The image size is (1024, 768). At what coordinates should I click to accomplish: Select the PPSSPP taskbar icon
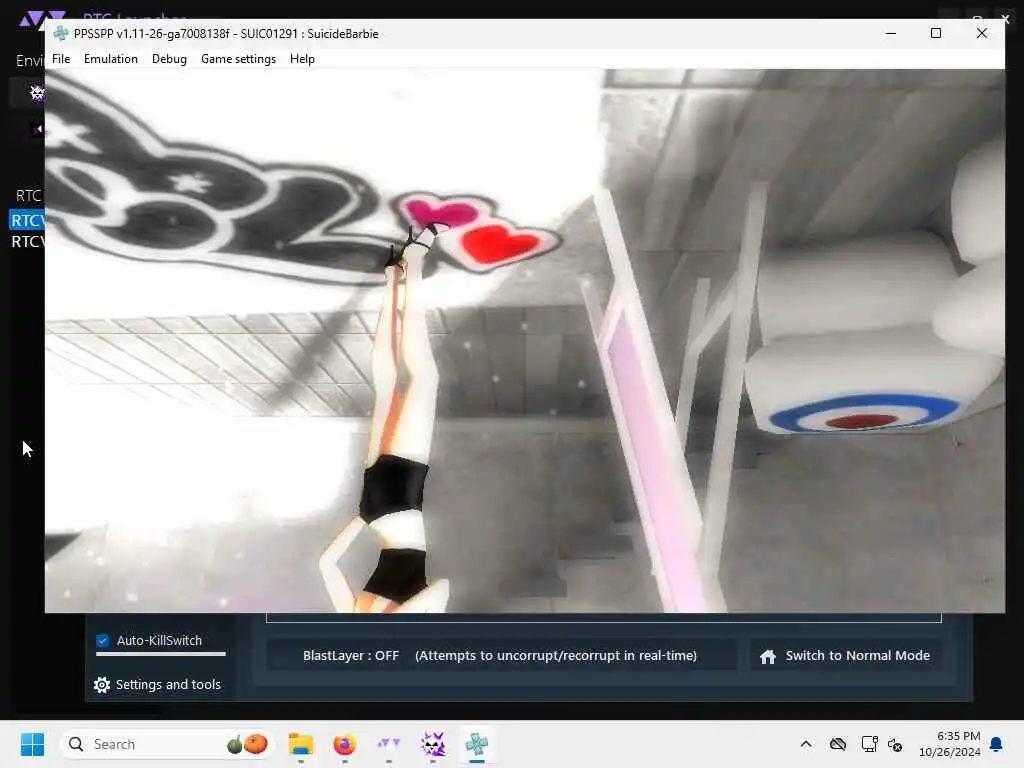[x=477, y=744]
